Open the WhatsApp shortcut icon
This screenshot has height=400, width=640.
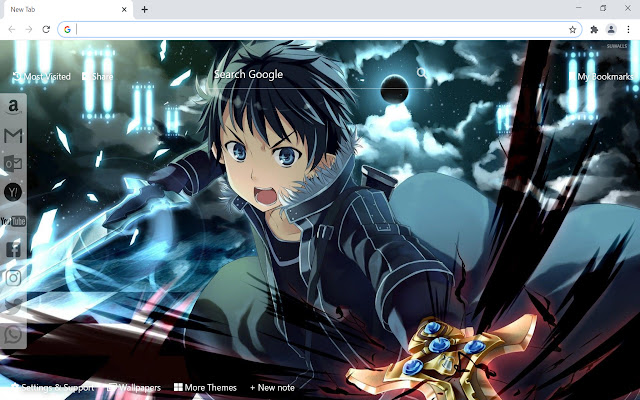coord(13,335)
